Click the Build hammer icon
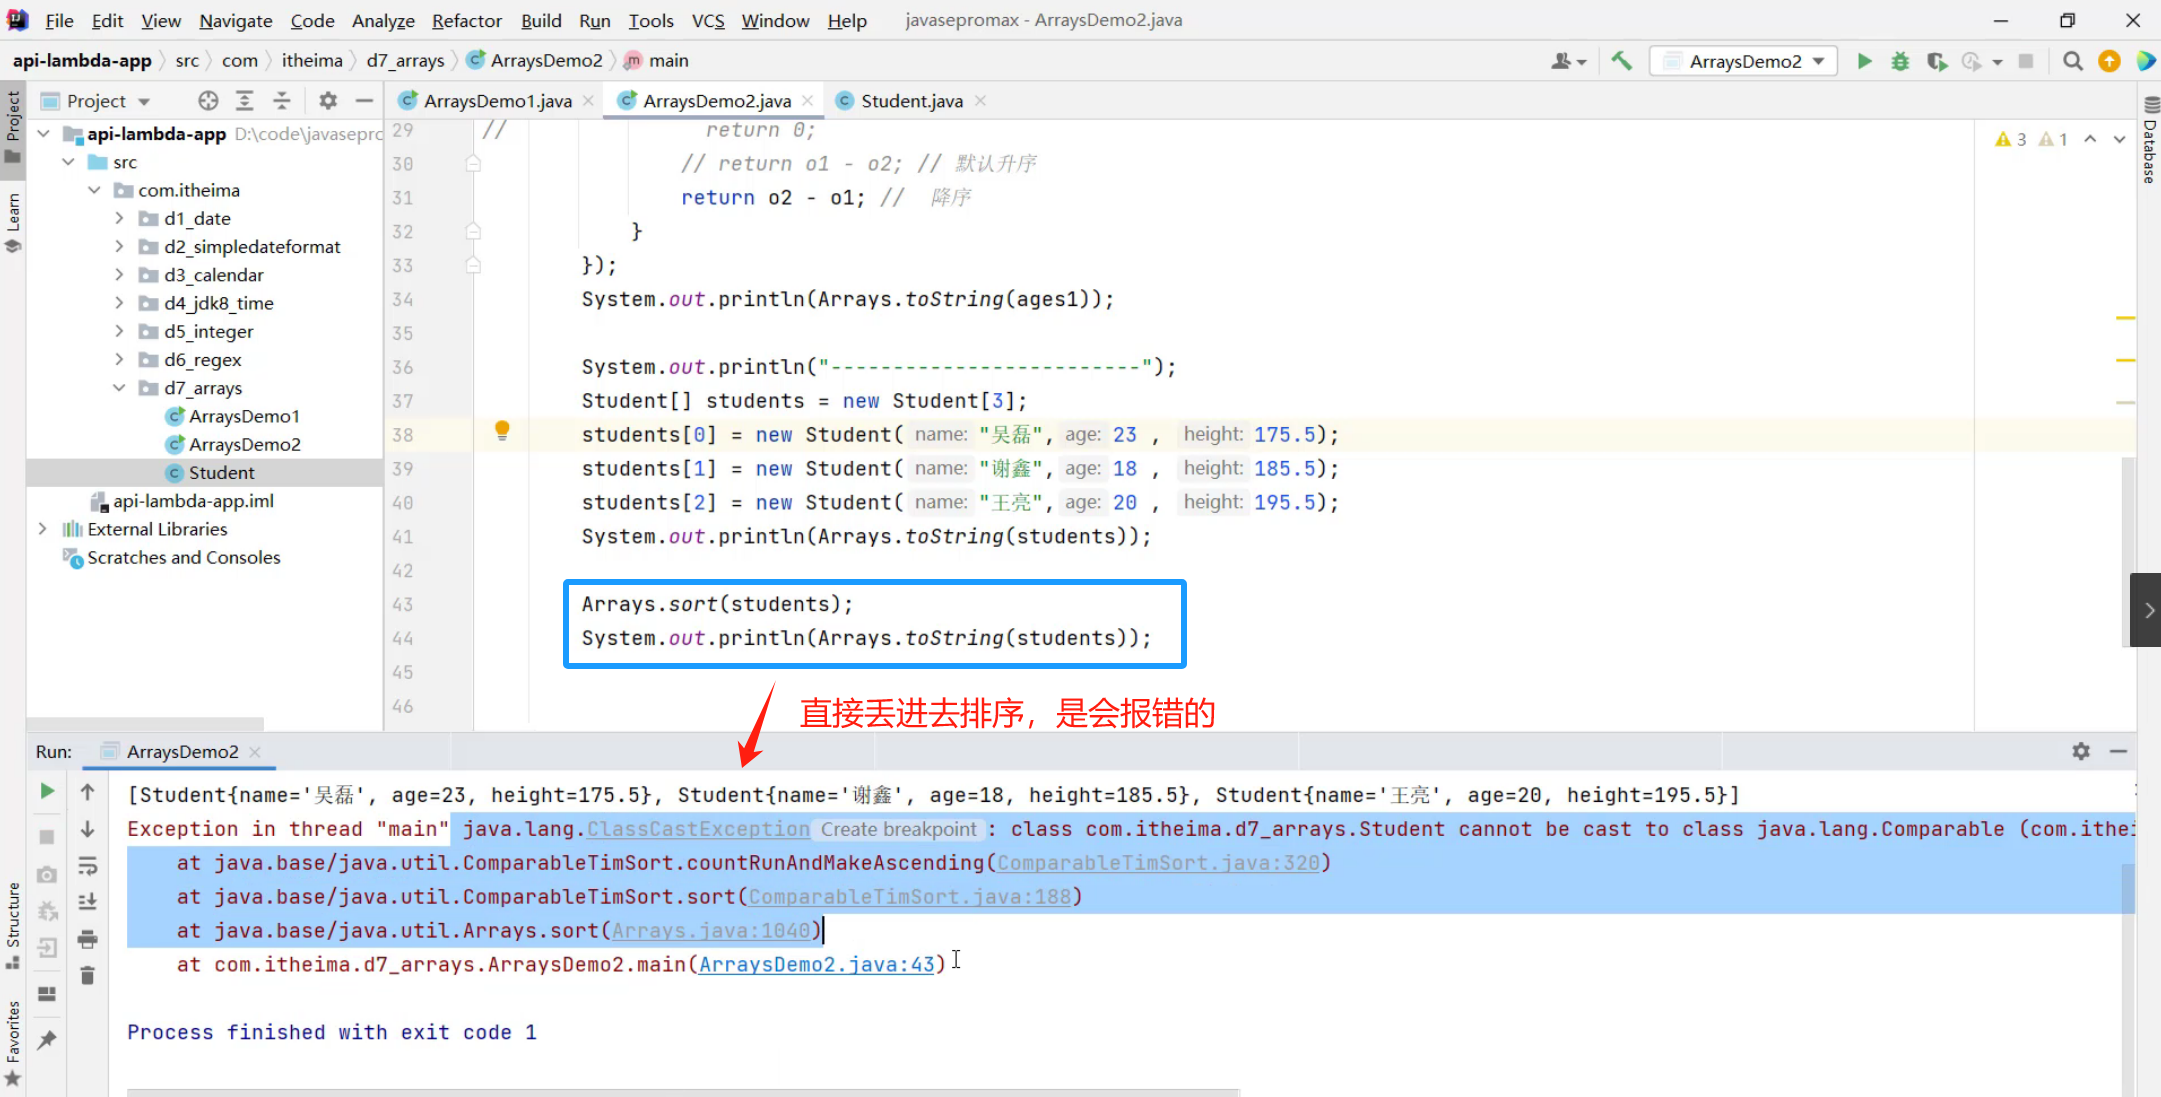Image resolution: width=2161 pixels, height=1097 pixels. [x=1621, y=61]
